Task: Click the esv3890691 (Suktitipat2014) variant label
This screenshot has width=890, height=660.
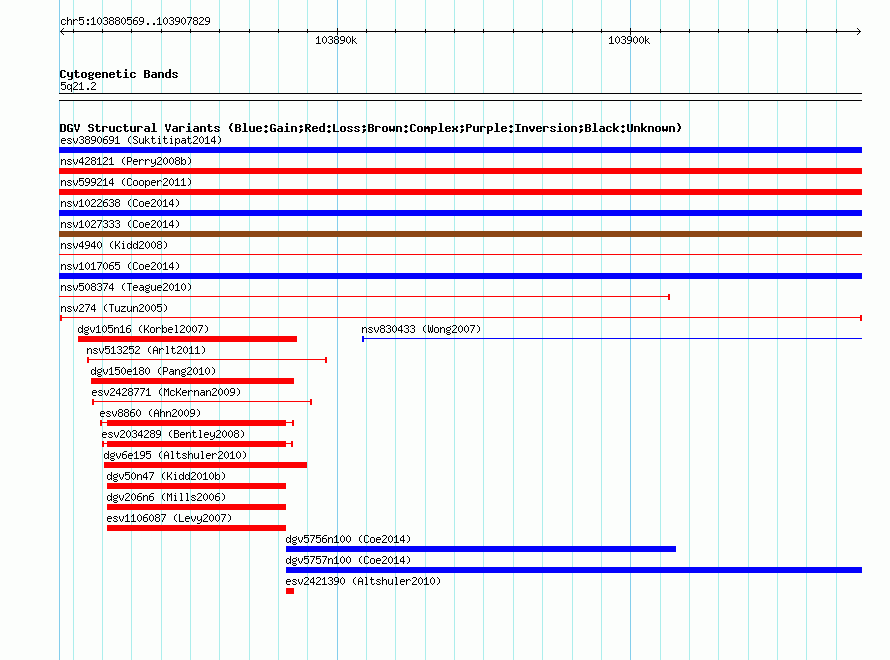Action: (141, 140)
